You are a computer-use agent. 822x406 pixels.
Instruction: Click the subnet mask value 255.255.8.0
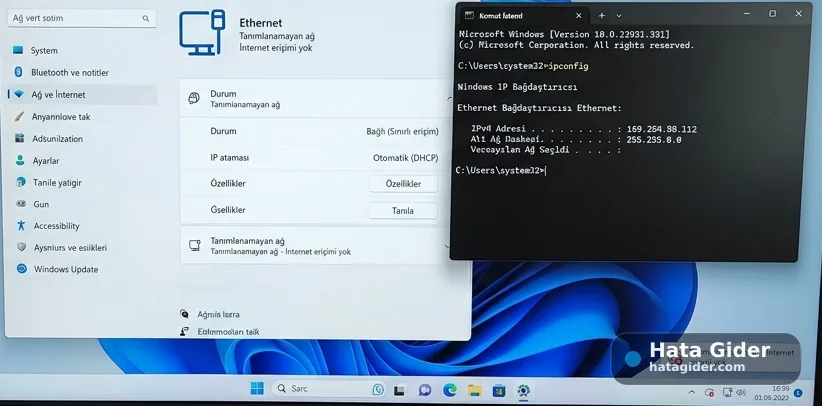coord(654,140)
